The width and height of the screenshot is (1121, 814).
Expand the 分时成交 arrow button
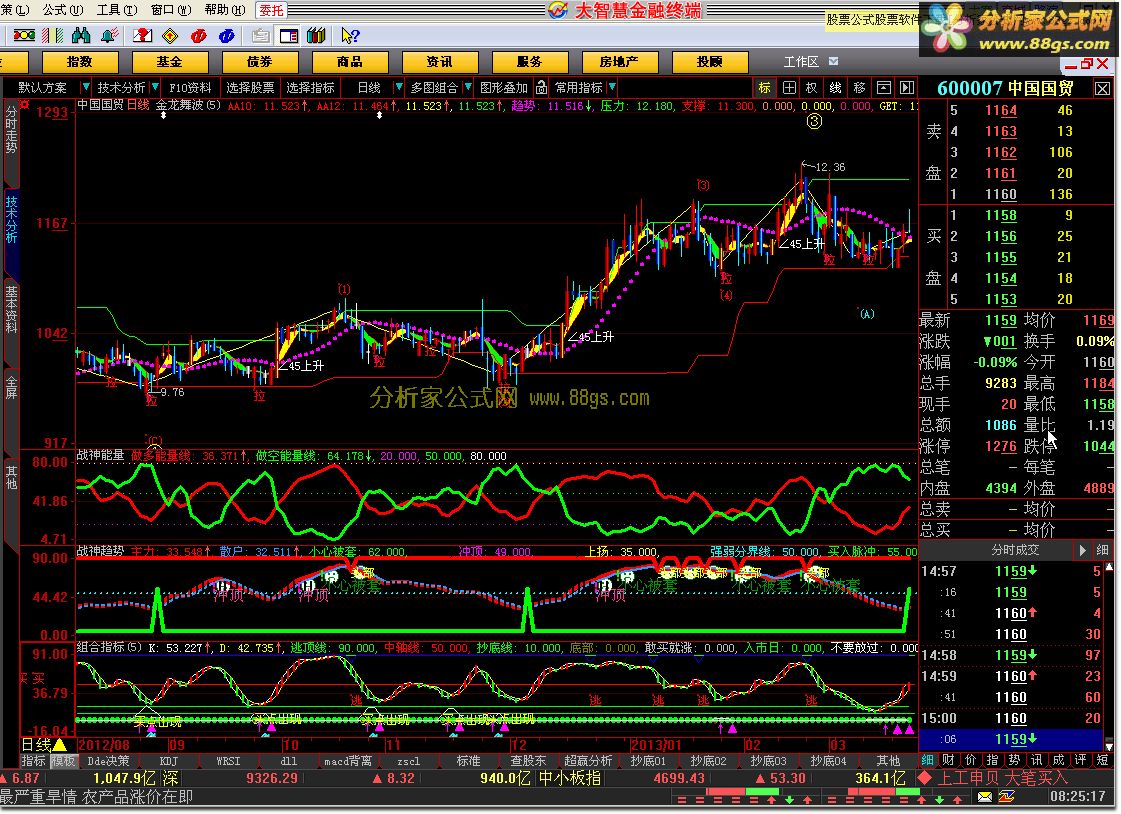[x=1082, y=550]
